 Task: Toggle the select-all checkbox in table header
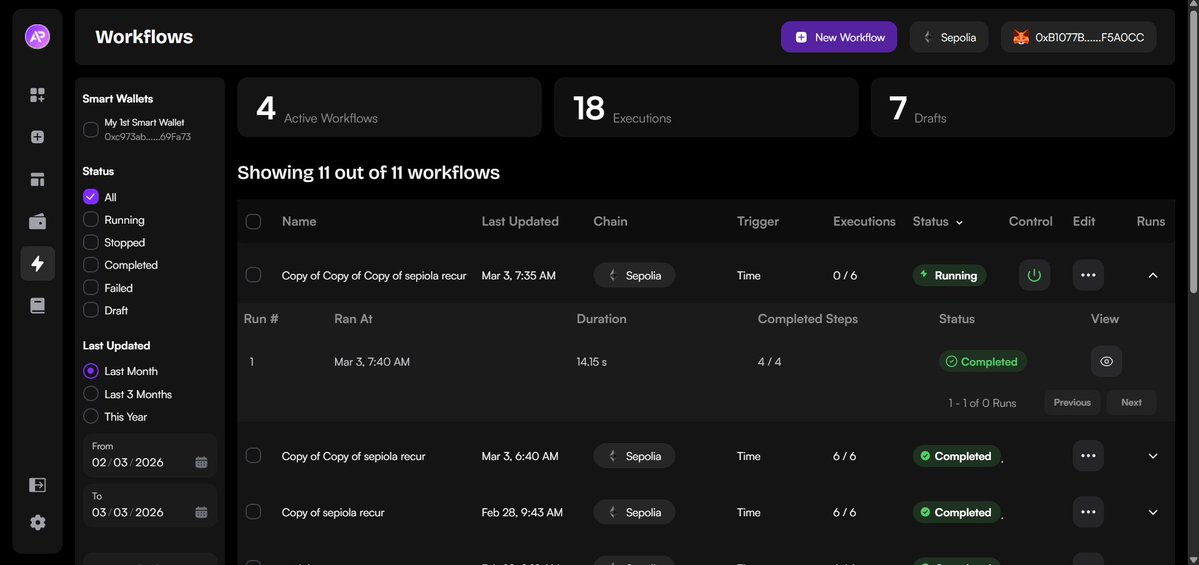[x=253, y=222]
